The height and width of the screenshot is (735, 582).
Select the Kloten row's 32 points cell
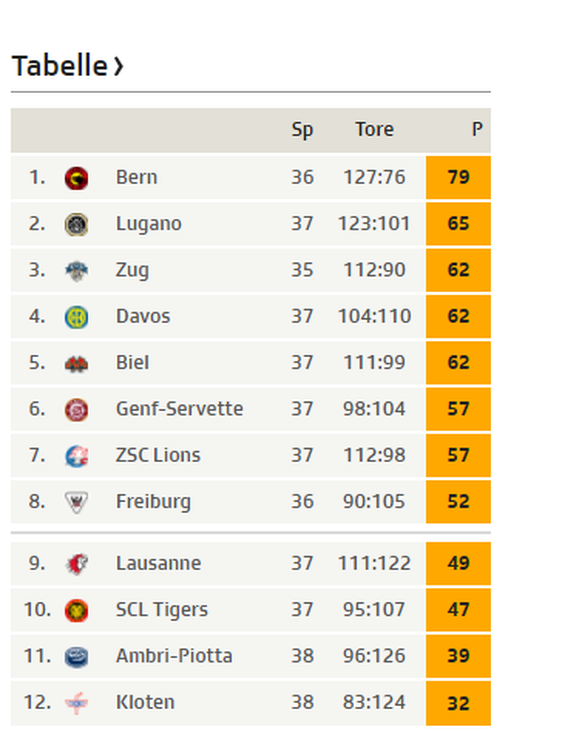458,703
